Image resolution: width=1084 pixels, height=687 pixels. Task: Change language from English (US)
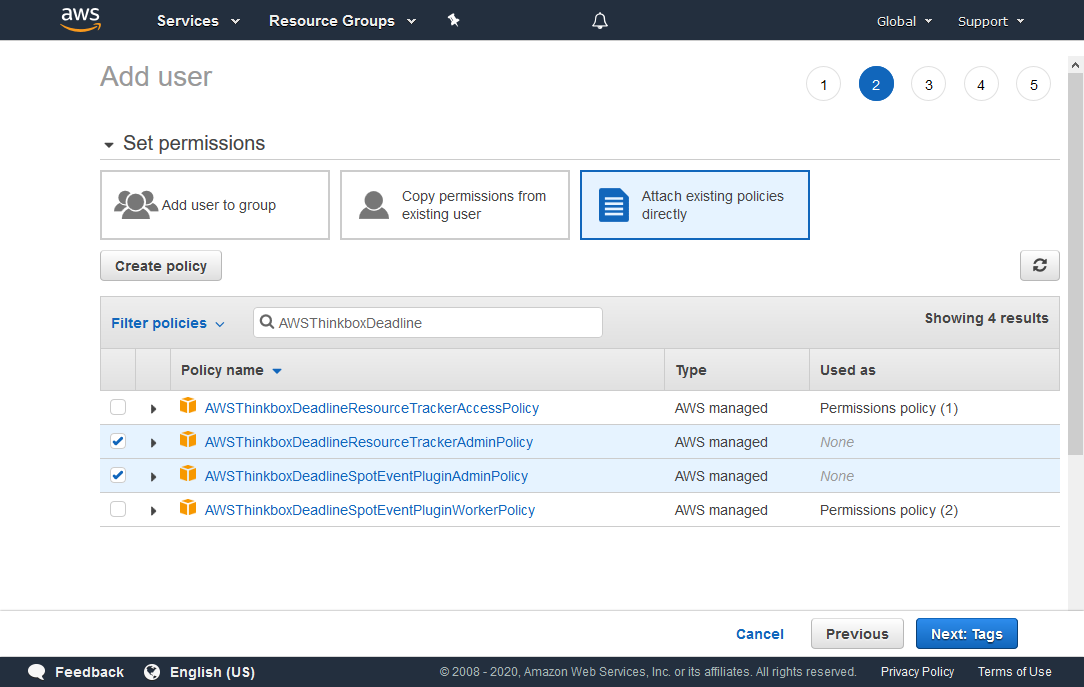212,672
